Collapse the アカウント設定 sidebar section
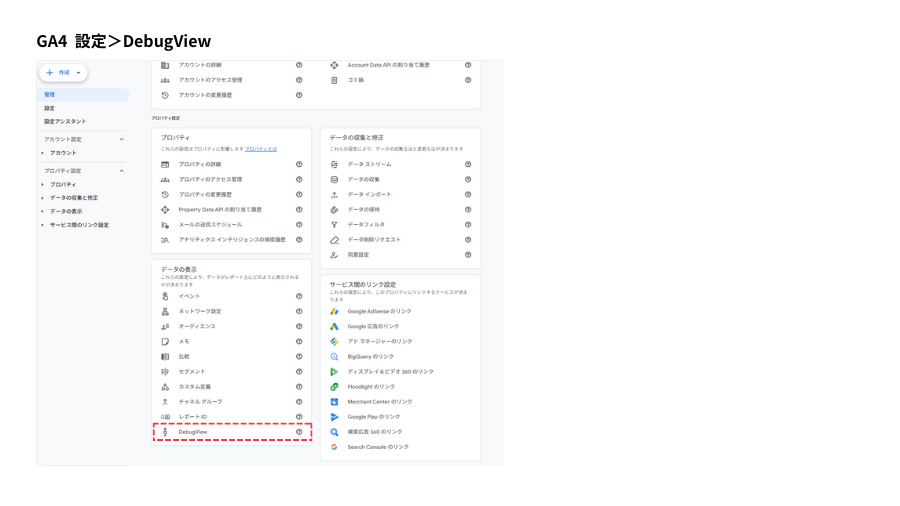The height and width of the screenshot is (506, 900). [121, 139]
